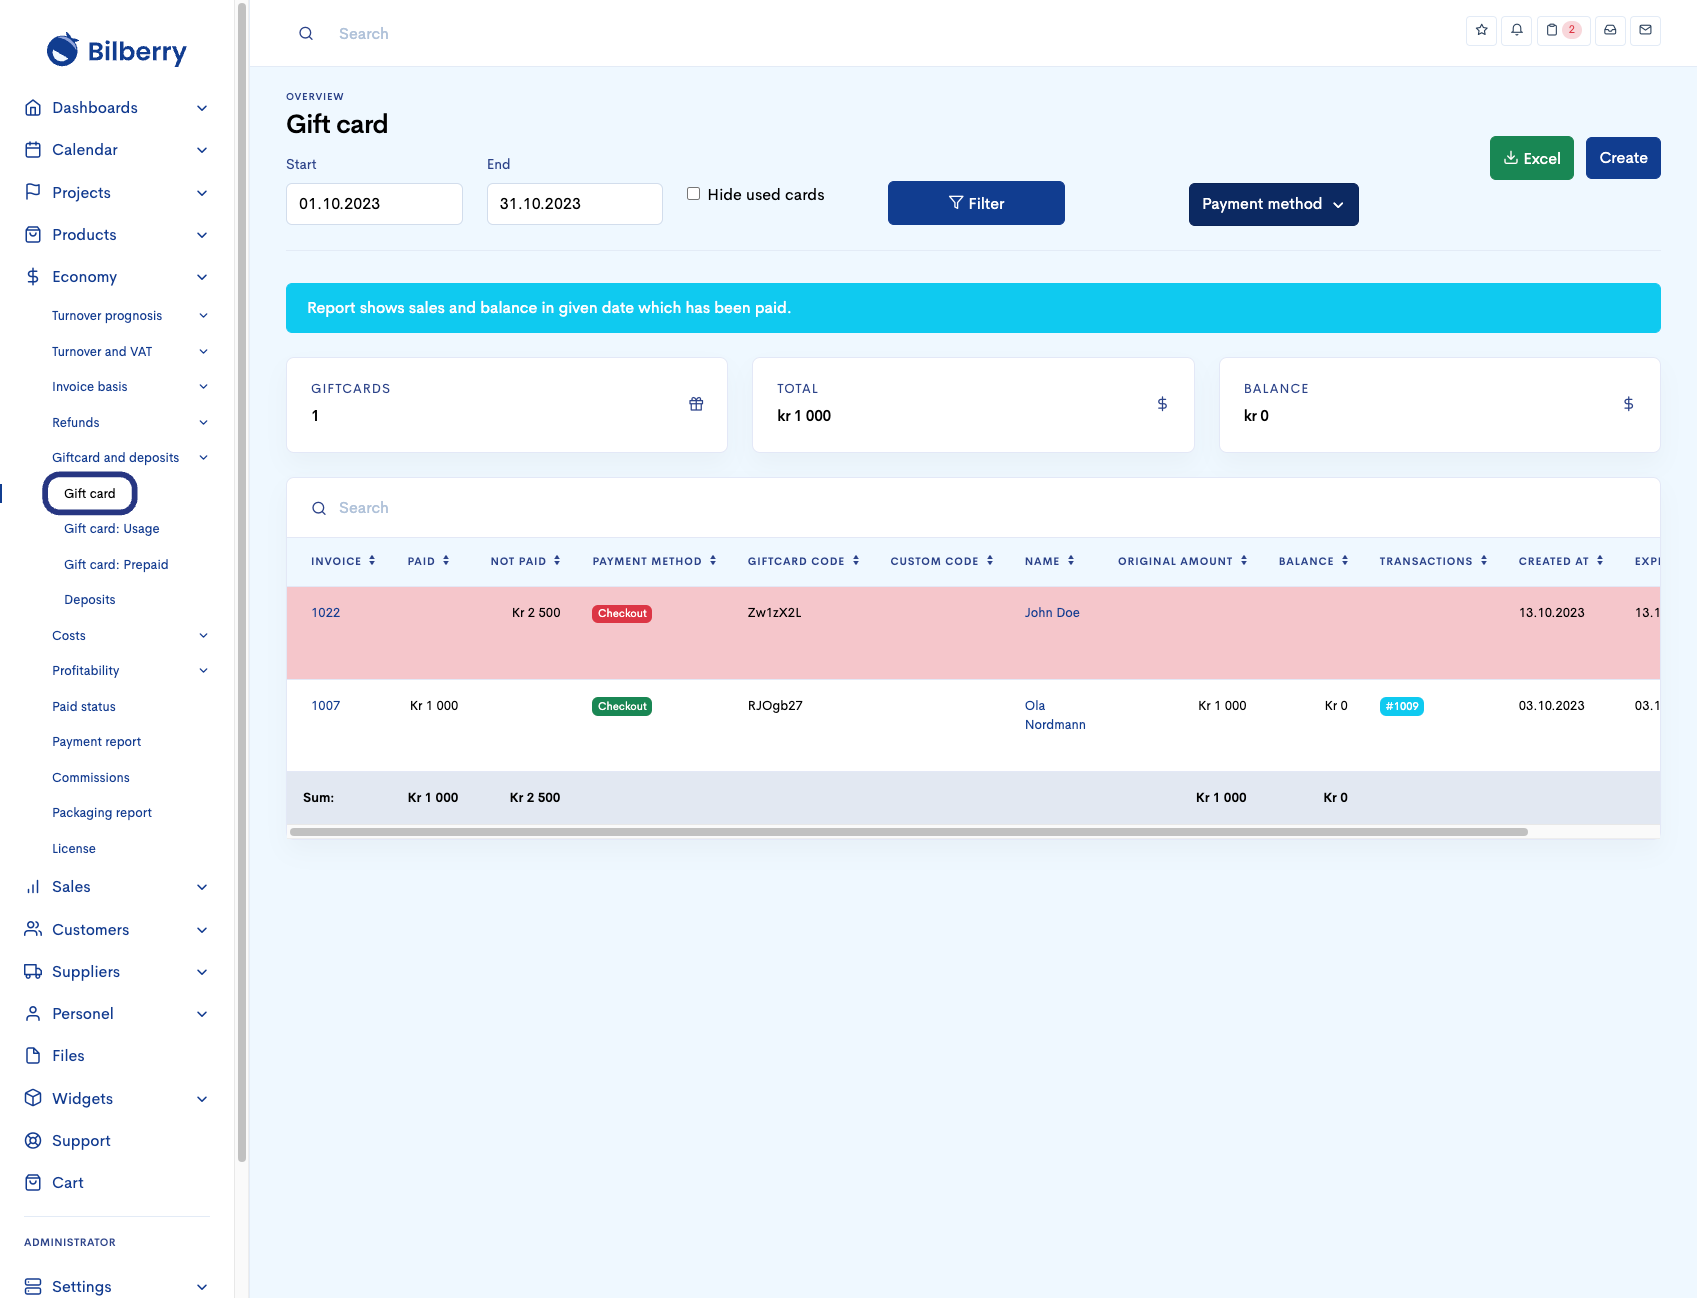Open Gift card: Usage report
Viewport: 1697px width, 1298px height.
(112, 529)
